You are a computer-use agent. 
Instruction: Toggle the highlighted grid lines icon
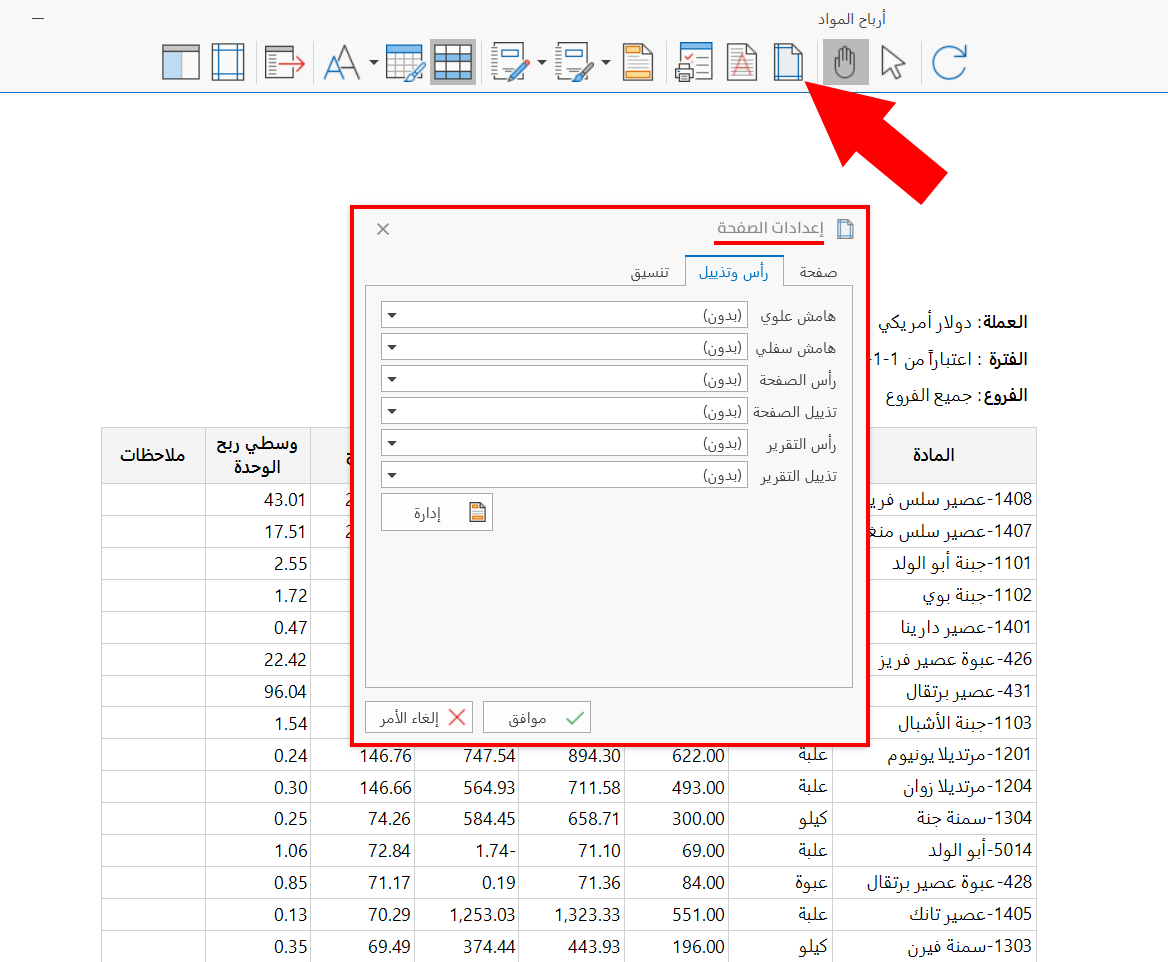point(453,62)
